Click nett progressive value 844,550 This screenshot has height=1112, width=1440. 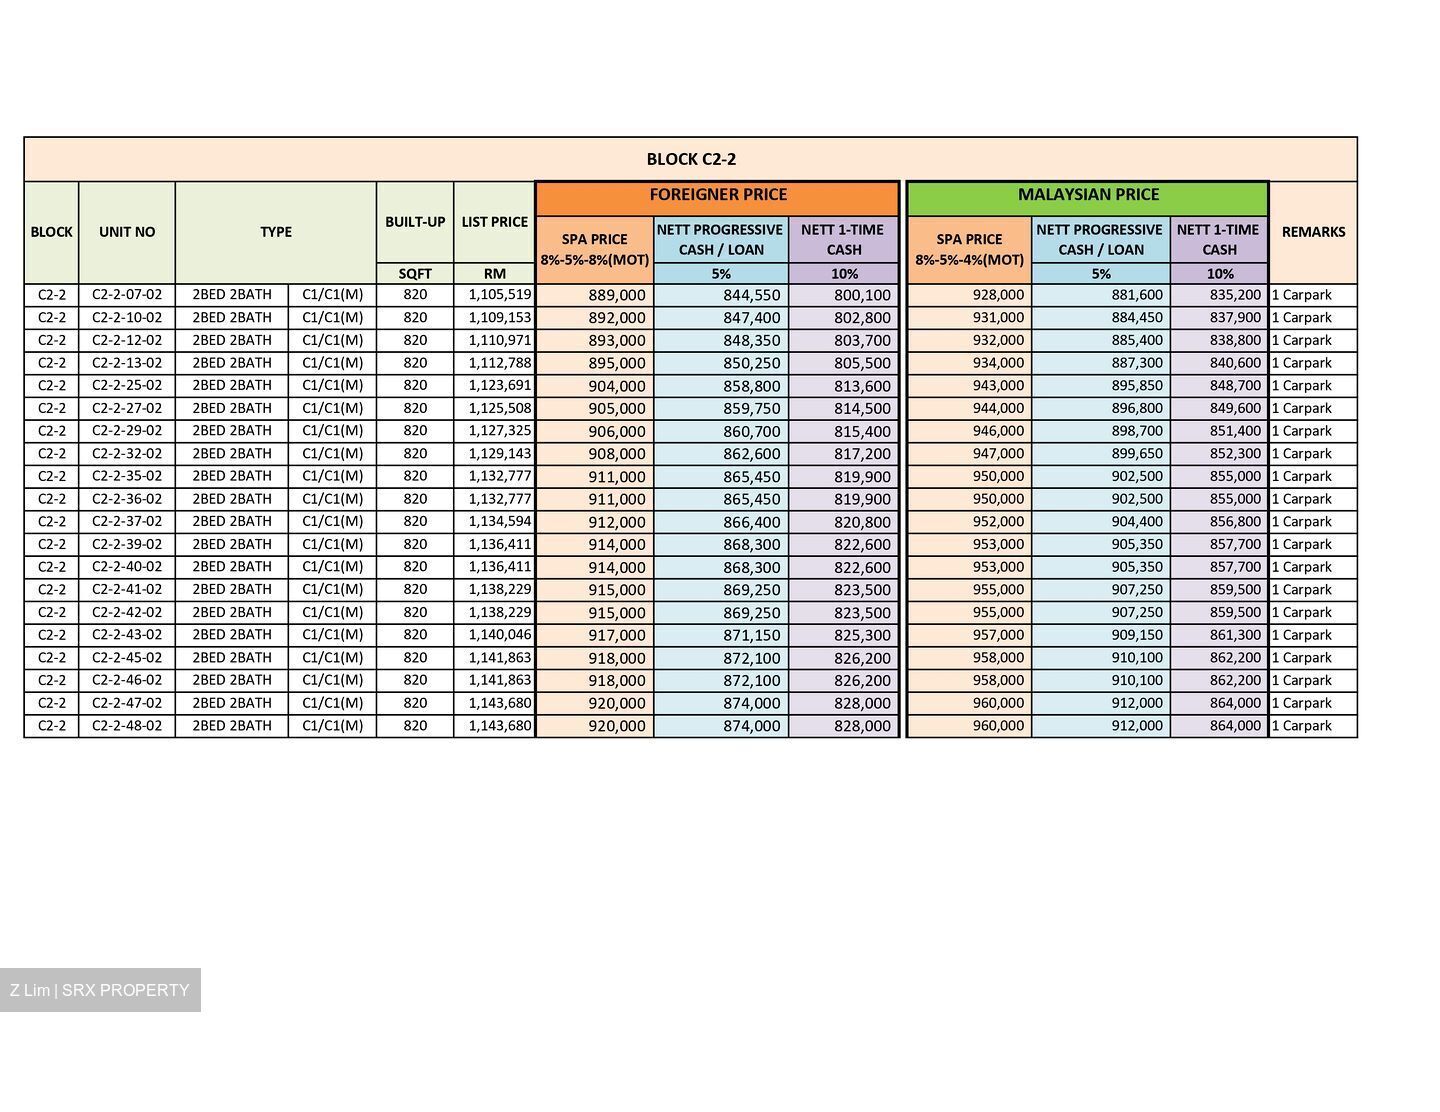point(752,296)
